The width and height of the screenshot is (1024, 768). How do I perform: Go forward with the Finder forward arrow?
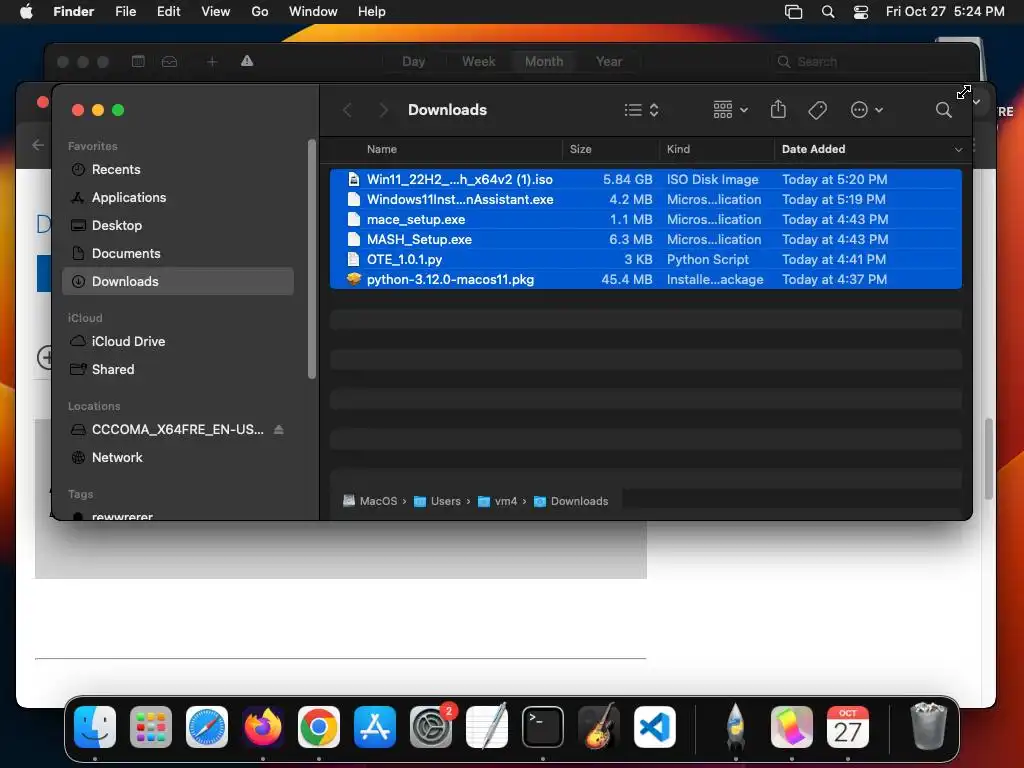(383, 110)
